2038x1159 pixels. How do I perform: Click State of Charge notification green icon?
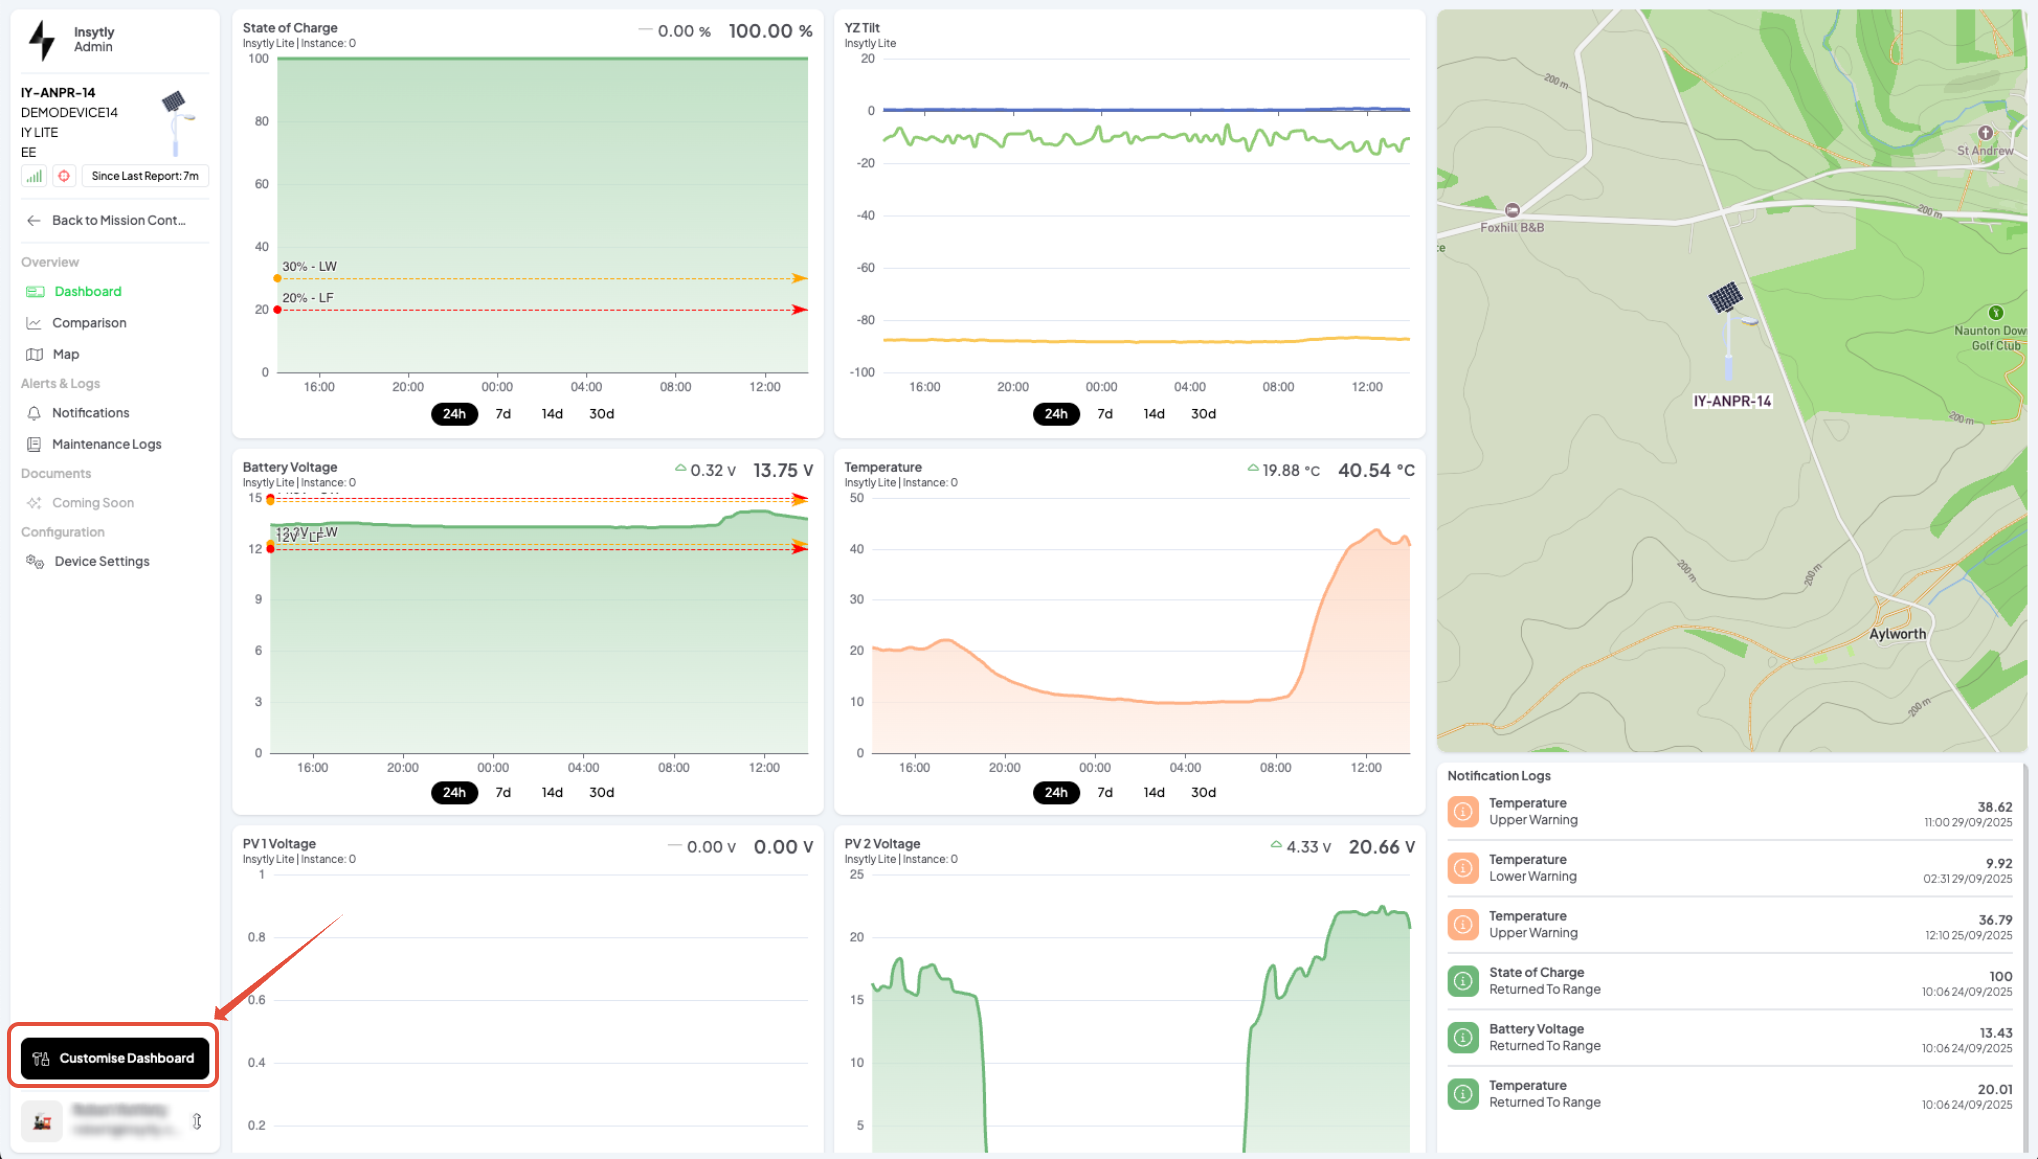[x=1463, y=981]
